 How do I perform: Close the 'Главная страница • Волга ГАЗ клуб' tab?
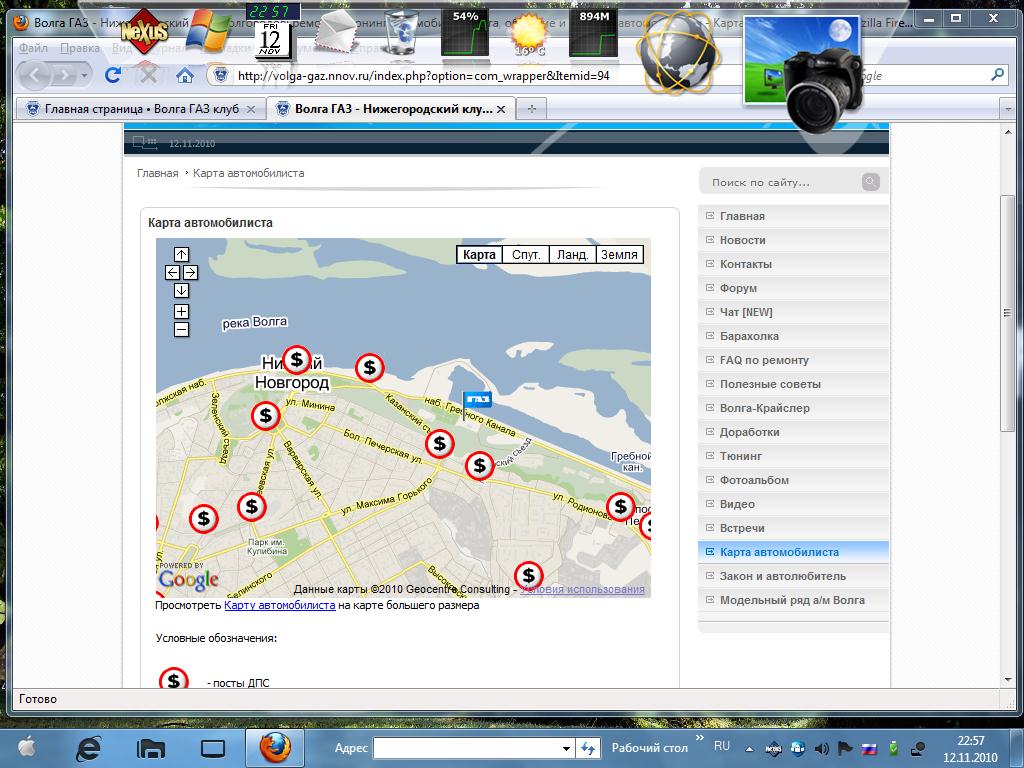pyautogui.click(x=251, y=109)
